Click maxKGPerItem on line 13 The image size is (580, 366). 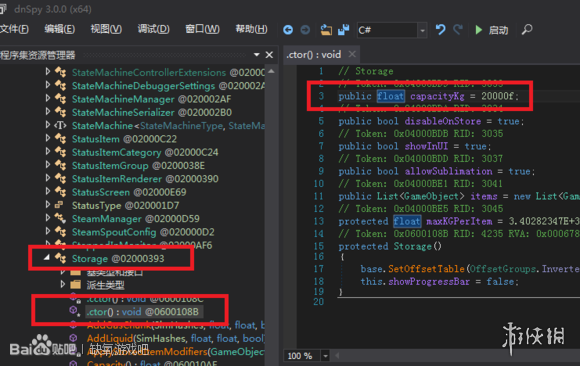click(459, 221)
